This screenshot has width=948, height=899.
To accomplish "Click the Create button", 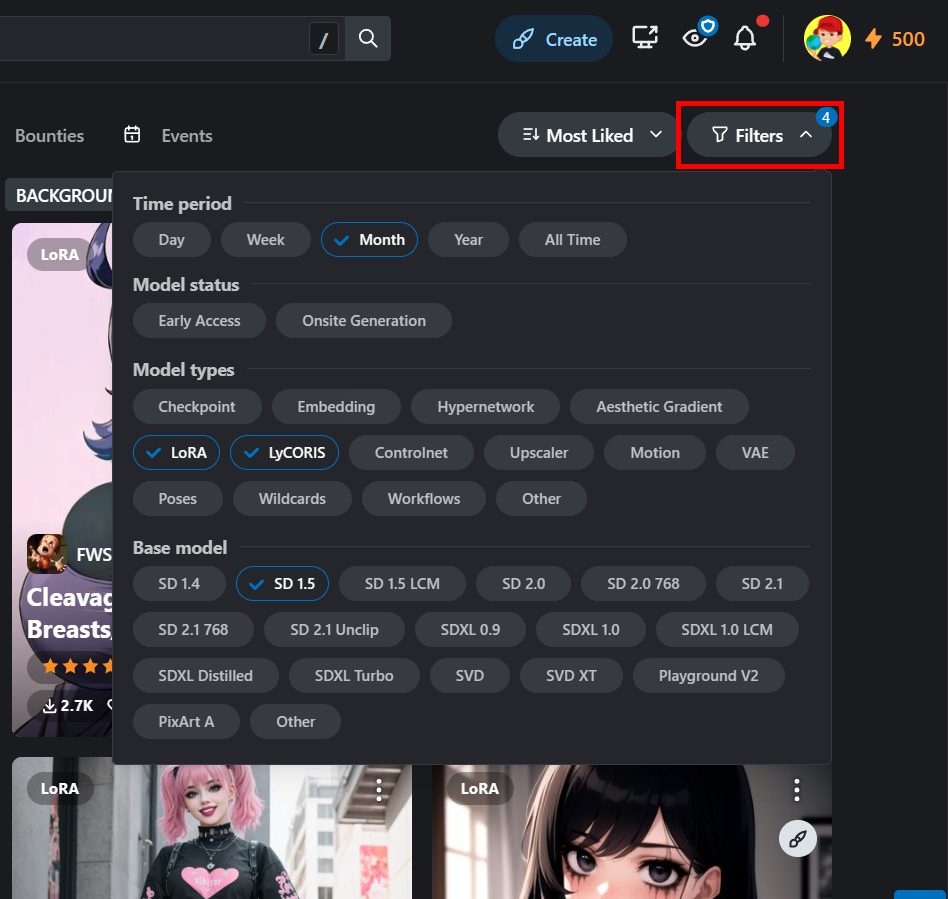I will [x=554, y=40].
